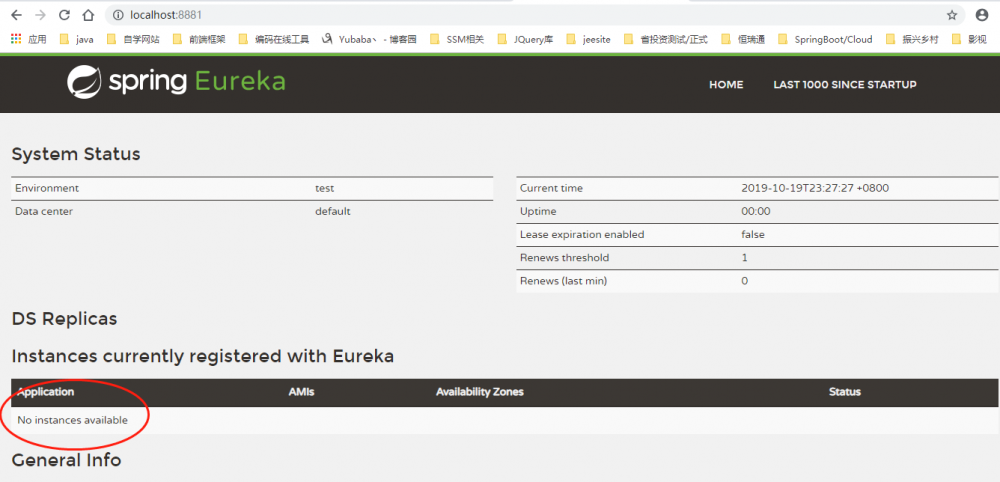Viewport: 1000px width, 482px height.
Task: Click the System Status heading
Action: coord(76,154)
